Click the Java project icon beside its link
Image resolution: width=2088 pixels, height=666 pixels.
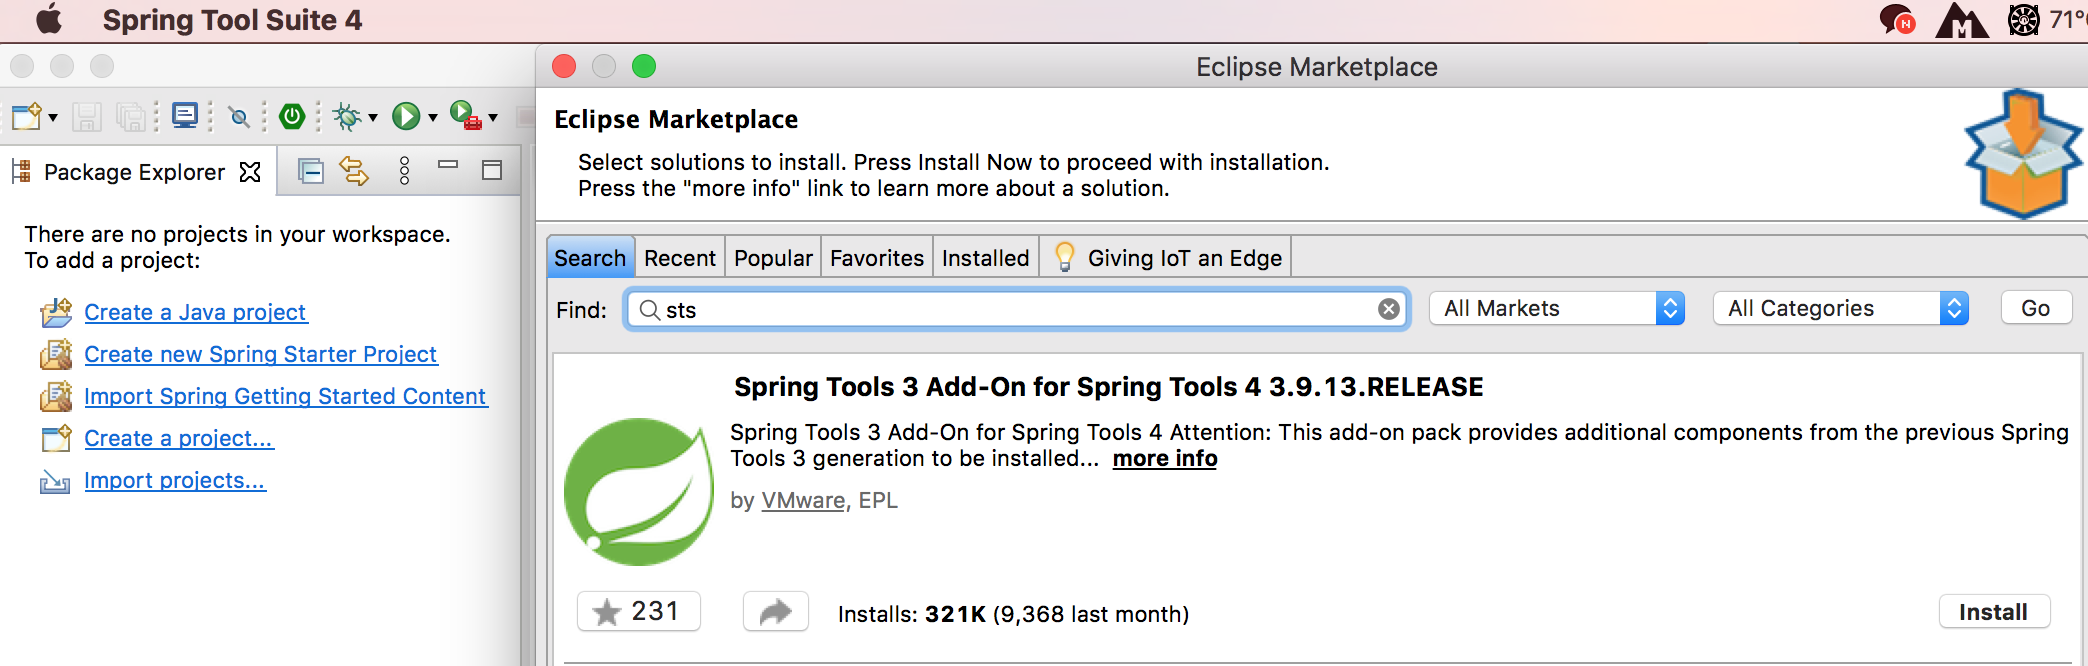pyautogui.click(x=56, y=312)
